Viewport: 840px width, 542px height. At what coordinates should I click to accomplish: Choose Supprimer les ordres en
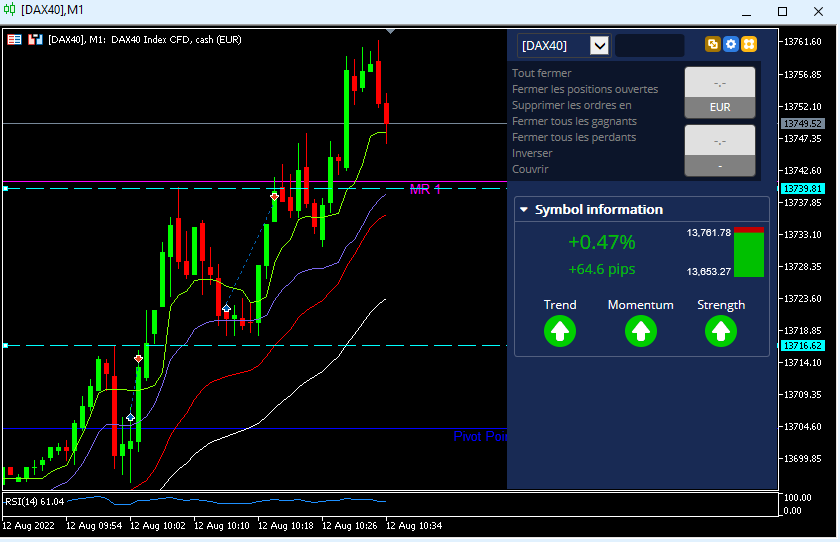click(572, 105)
